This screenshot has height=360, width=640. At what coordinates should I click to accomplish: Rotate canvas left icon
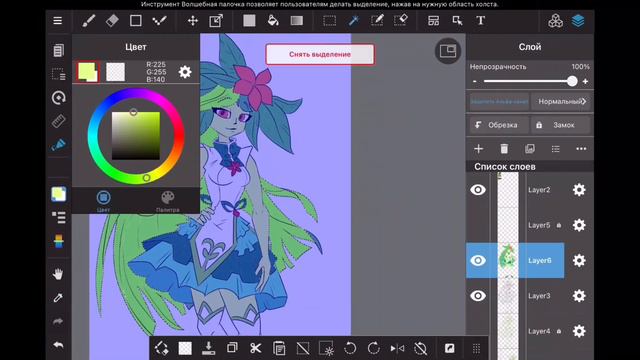pos(350,348)
